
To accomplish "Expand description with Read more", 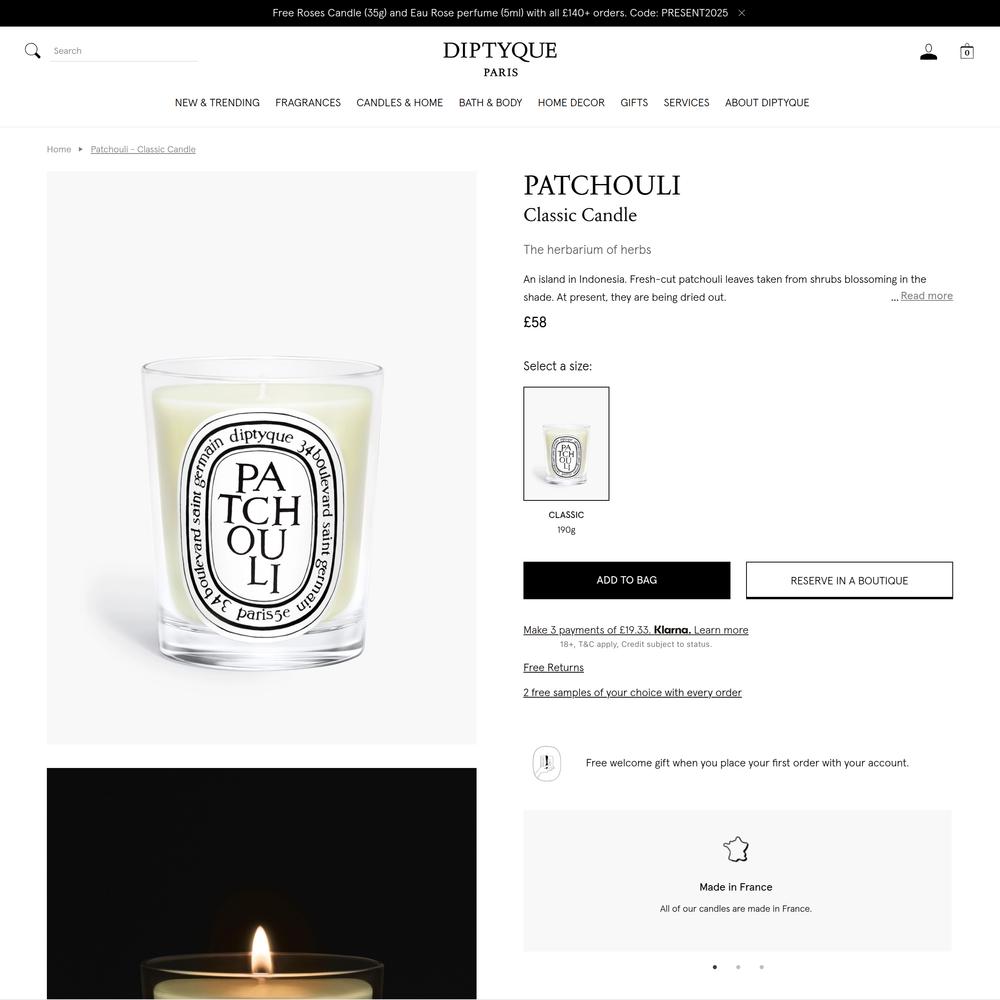I will pyautogui.click(x=926, y=296).
